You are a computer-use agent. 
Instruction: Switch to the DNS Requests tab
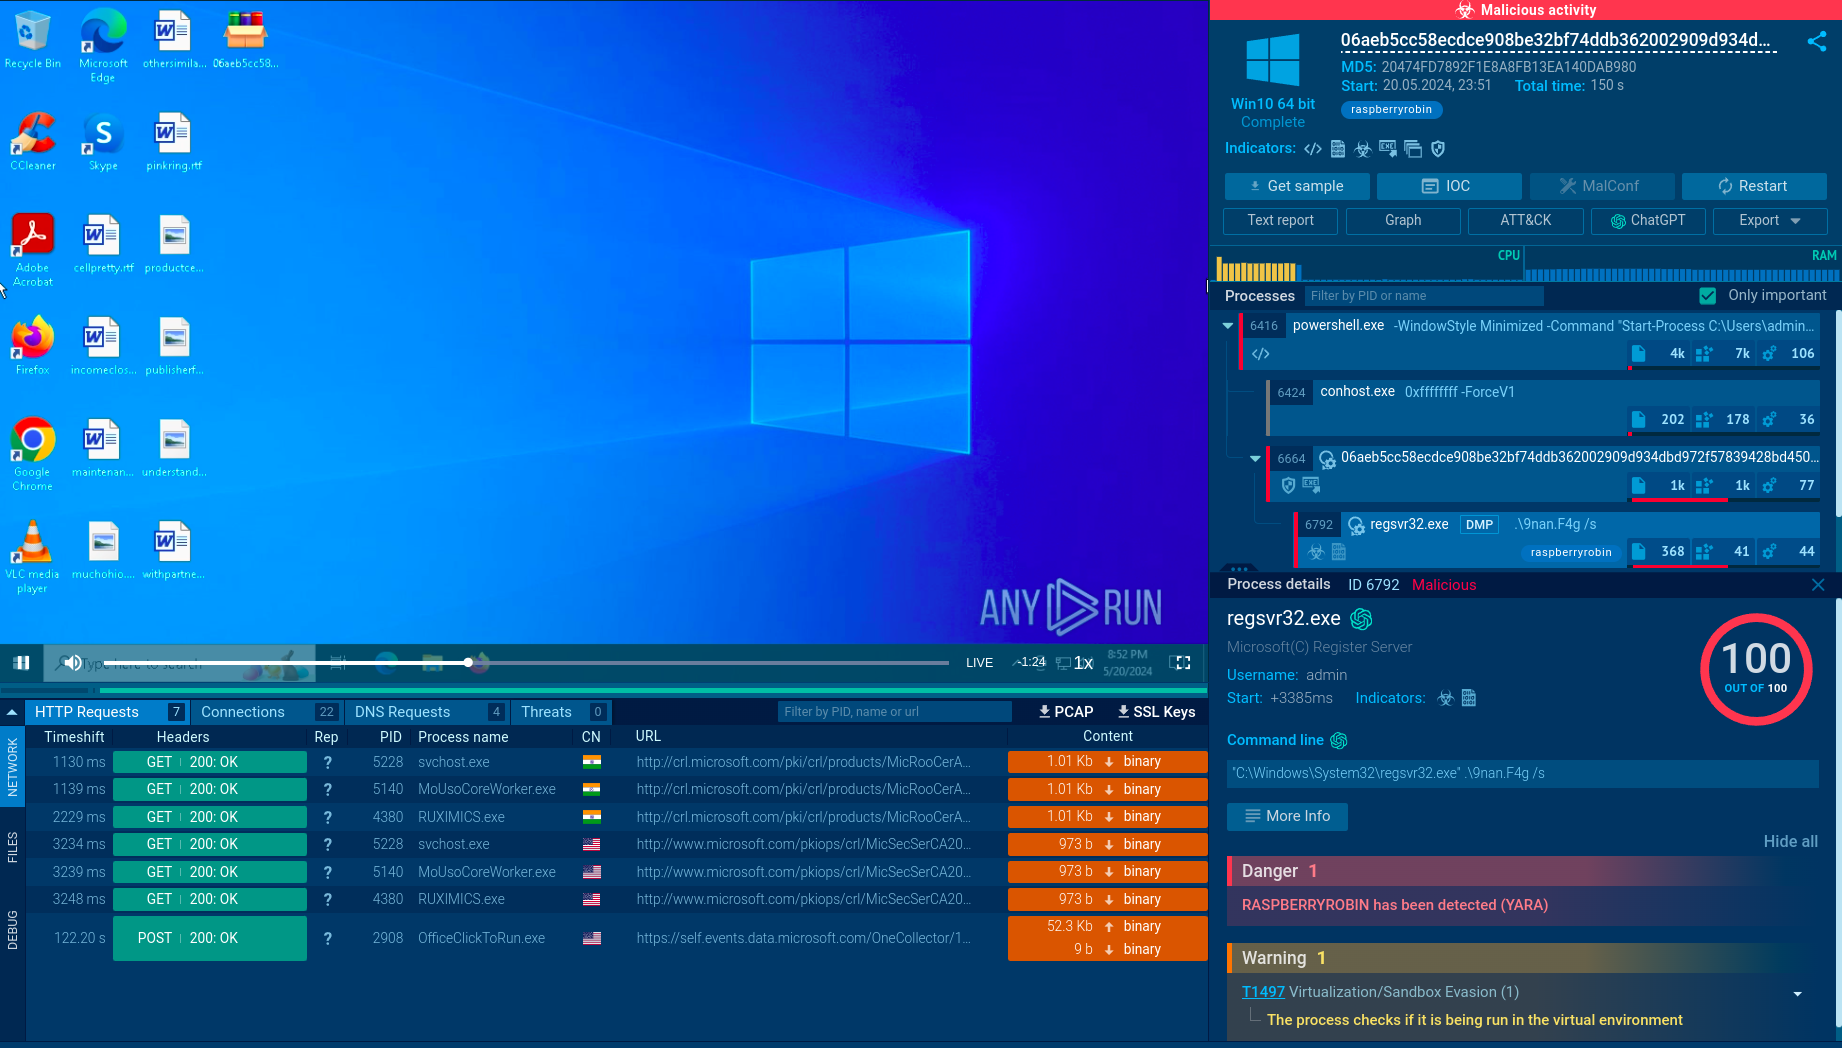click(x=402, y=712)
